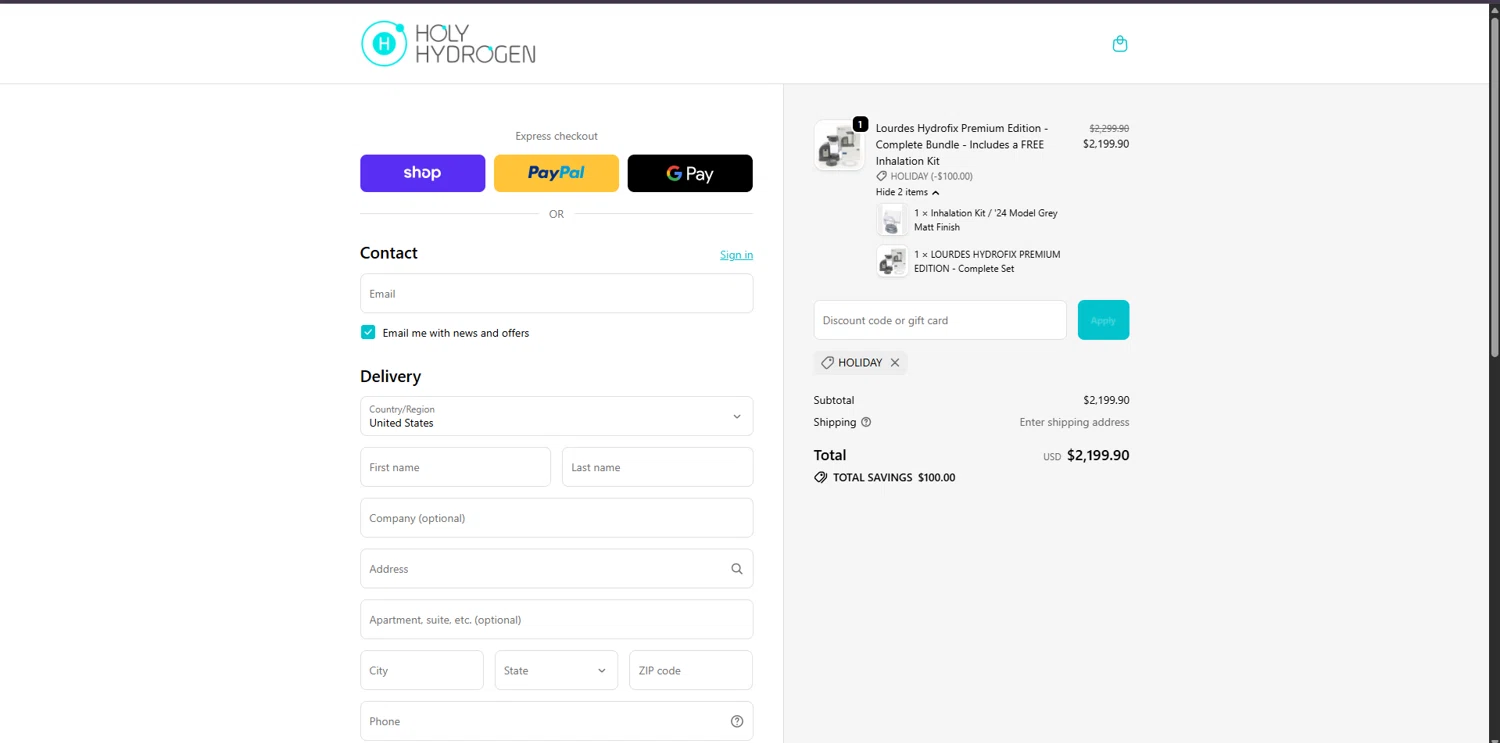Viewport: 1500px width, 743px height.
Task: Focus the Company (optional) field
Action: click(x=556, y=518)
